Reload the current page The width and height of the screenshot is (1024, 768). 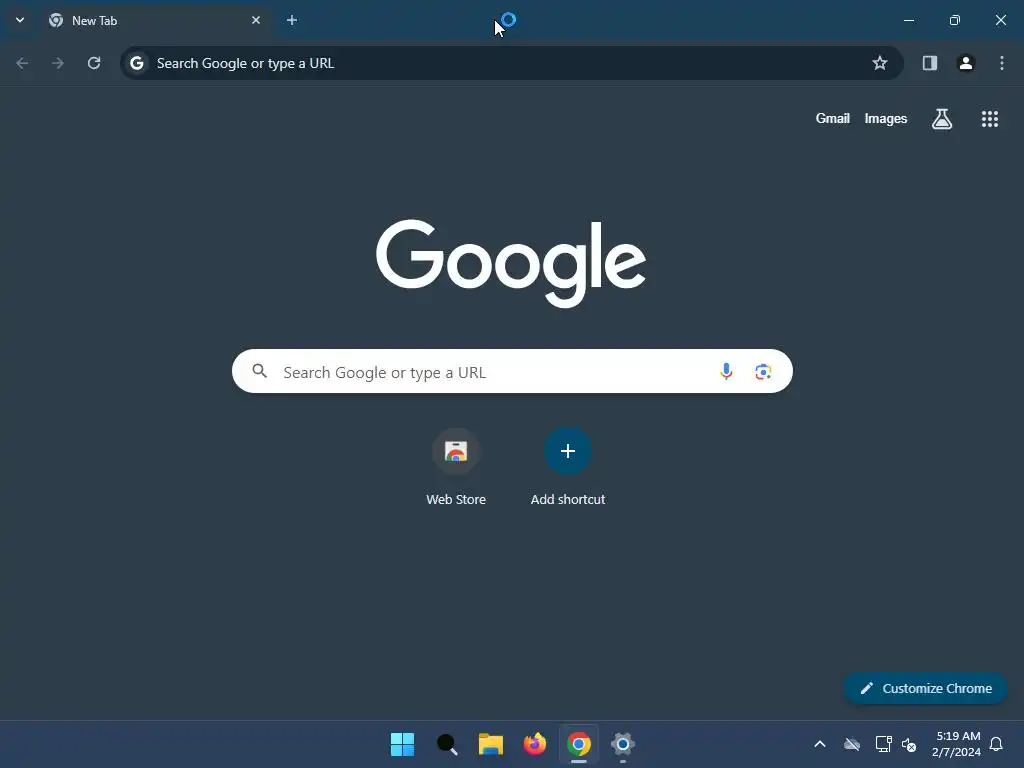[x=94, y=63]
